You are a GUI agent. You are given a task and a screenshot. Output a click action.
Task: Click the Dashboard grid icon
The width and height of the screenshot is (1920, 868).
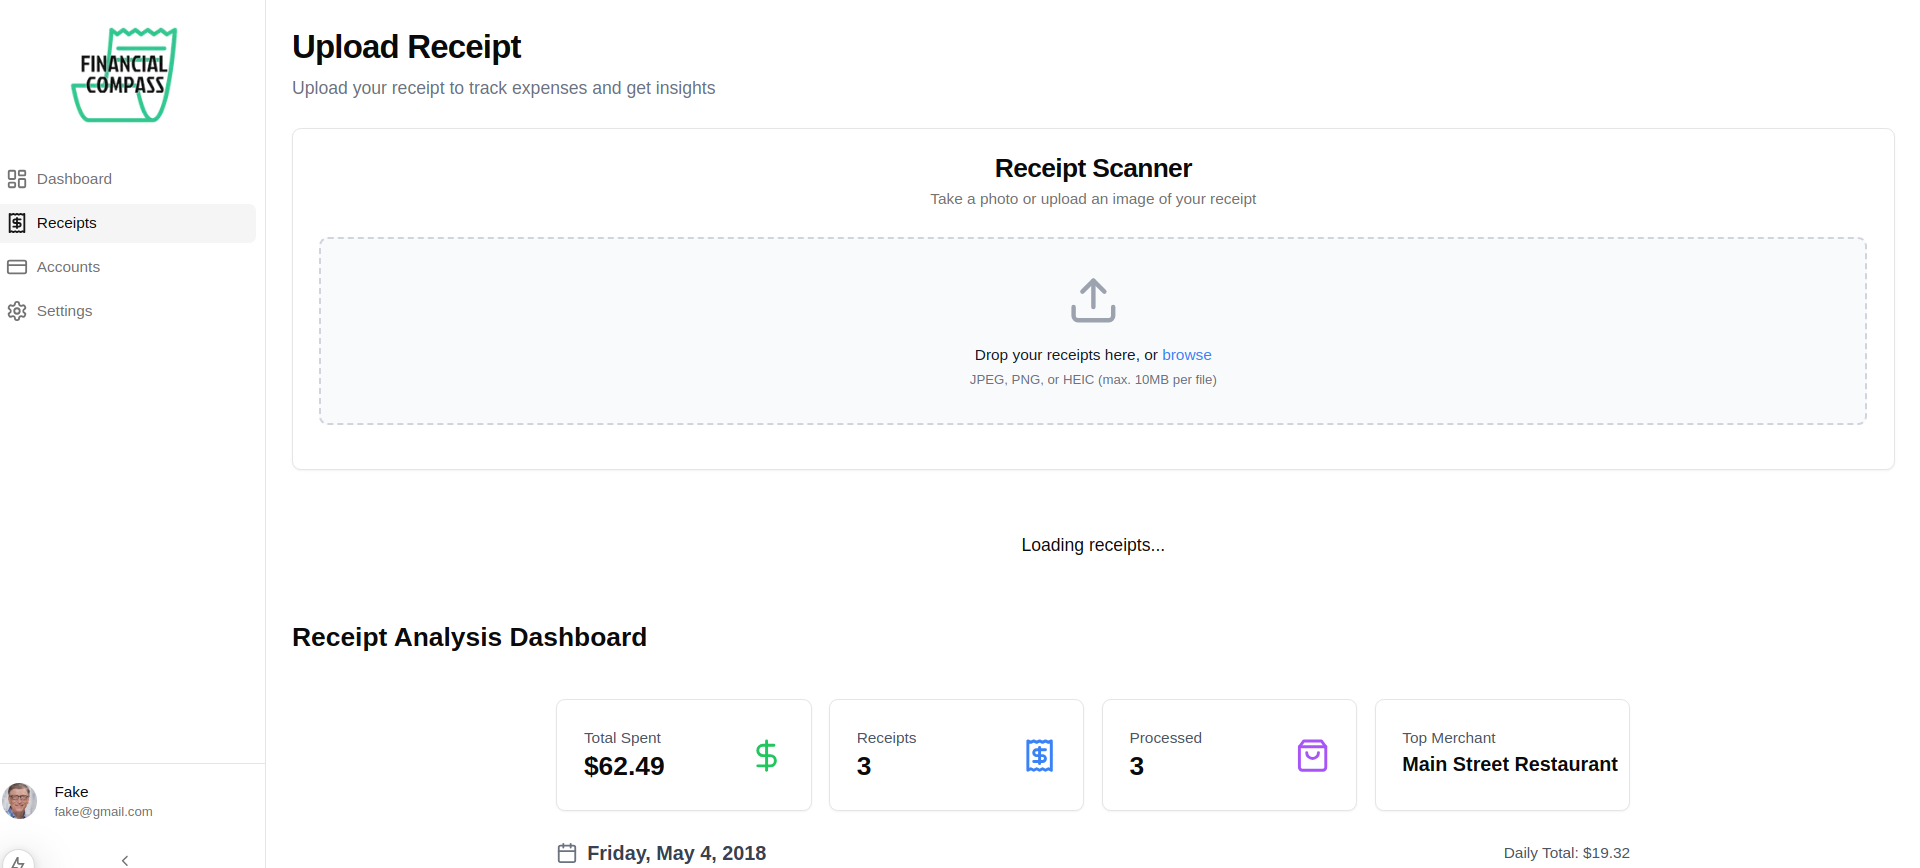coord(17,179)
